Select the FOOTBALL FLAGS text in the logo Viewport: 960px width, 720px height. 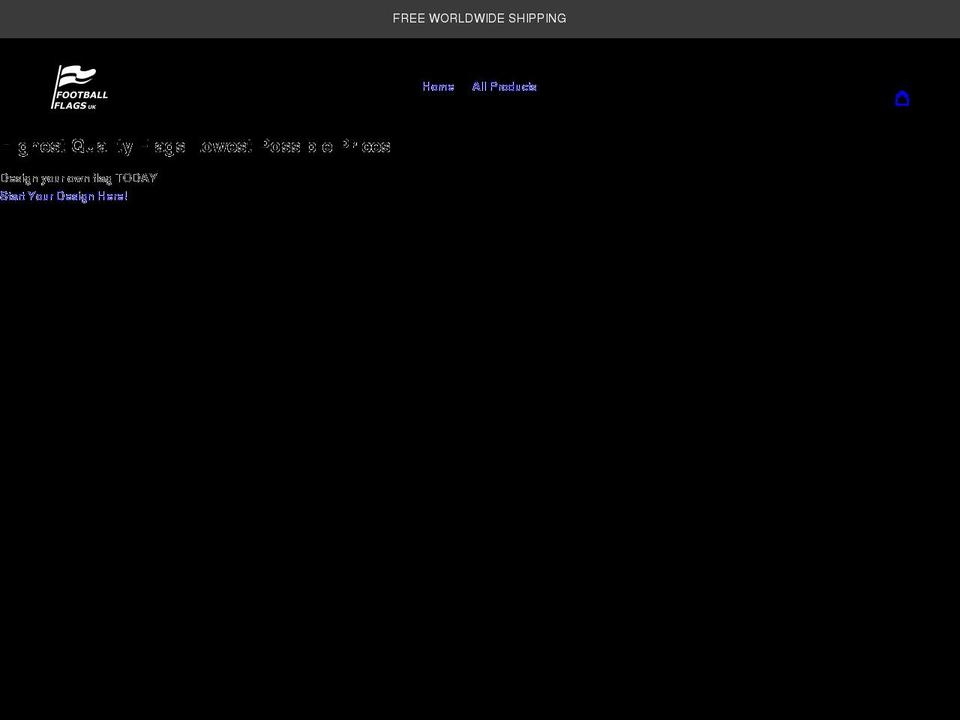click(x=82, y=98)
